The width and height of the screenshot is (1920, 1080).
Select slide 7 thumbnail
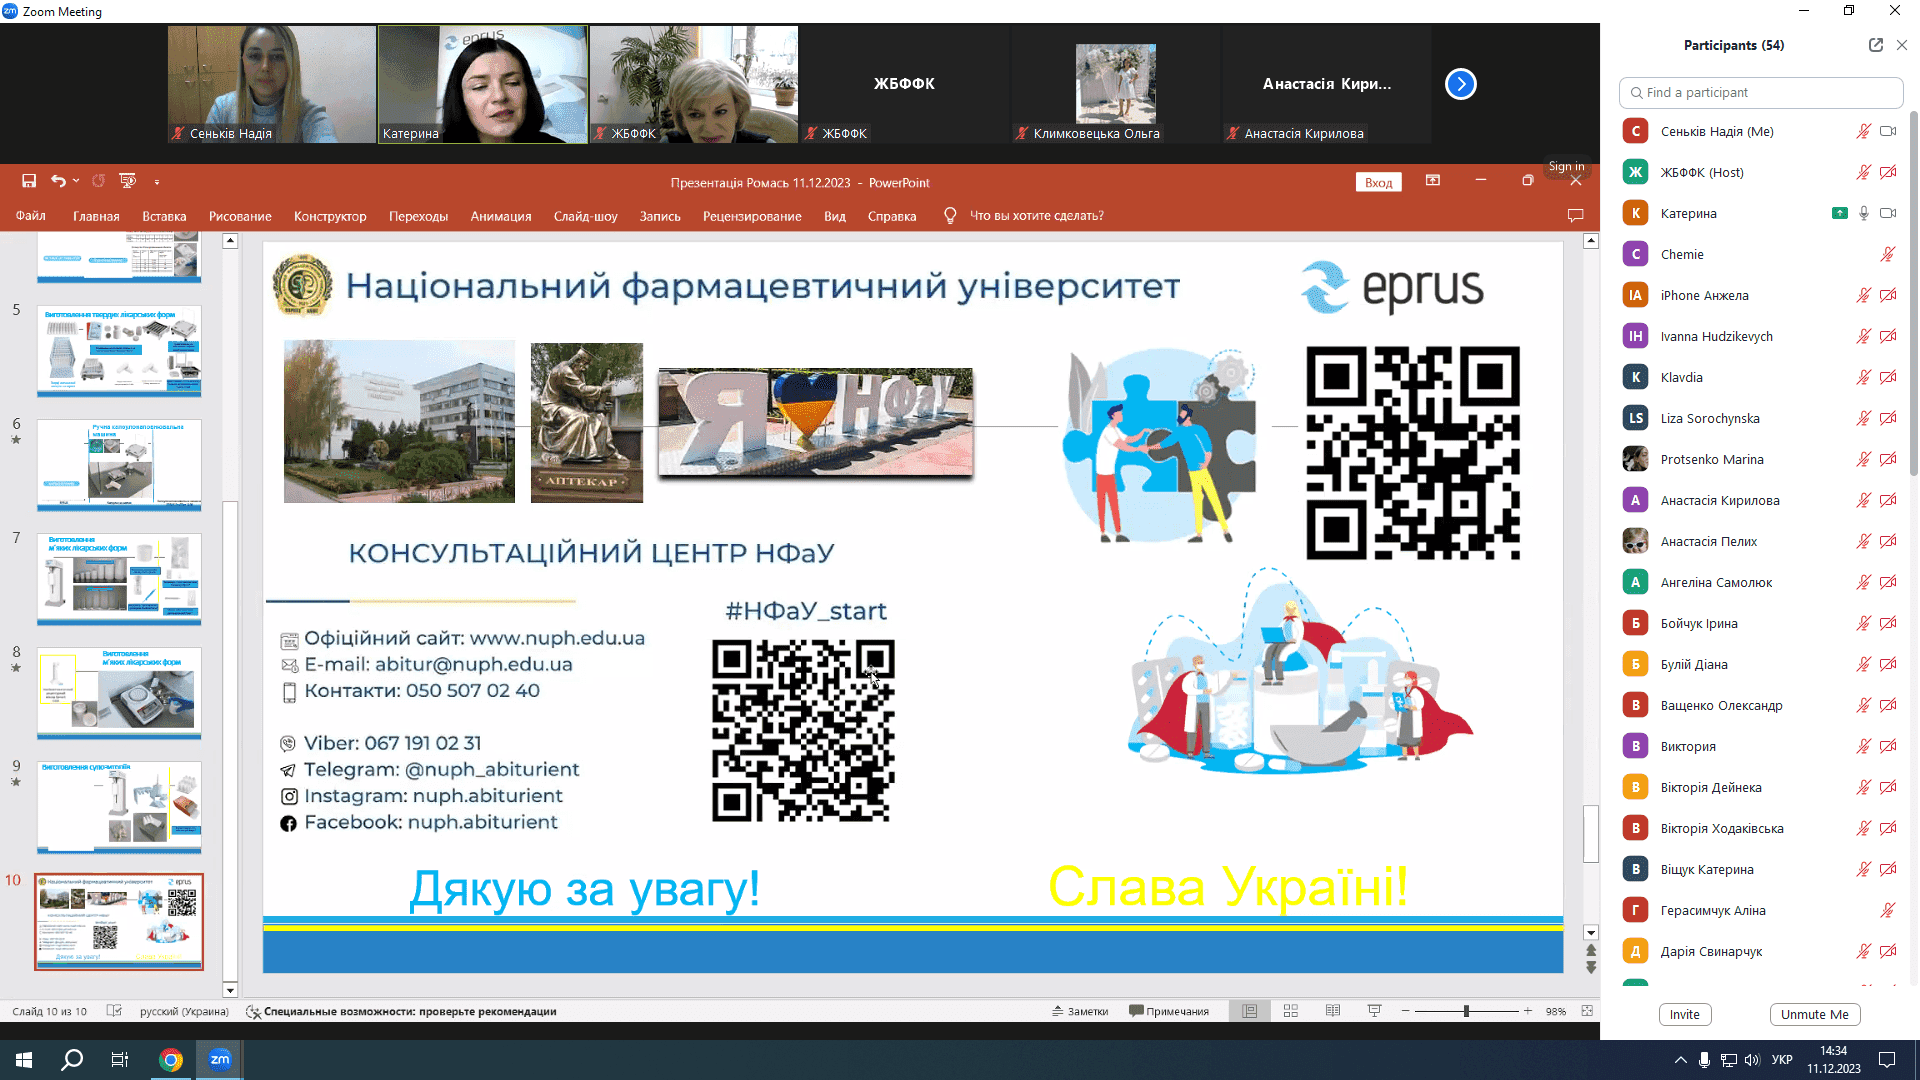pos(119,579)
